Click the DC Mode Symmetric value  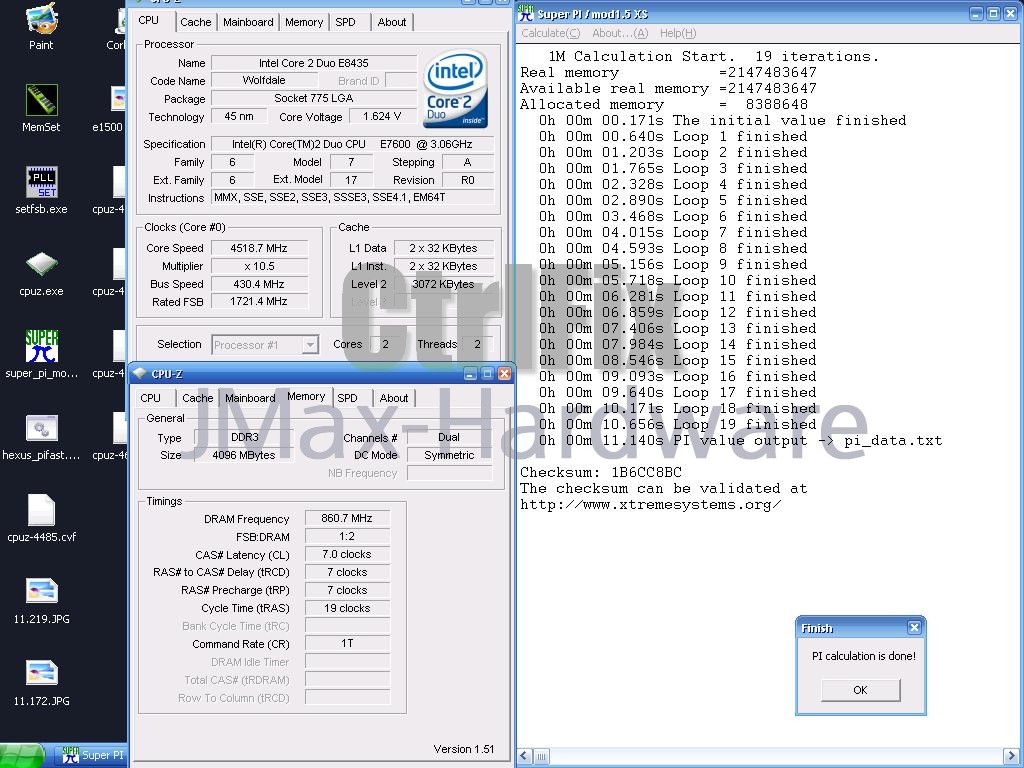tap(449, 455)
